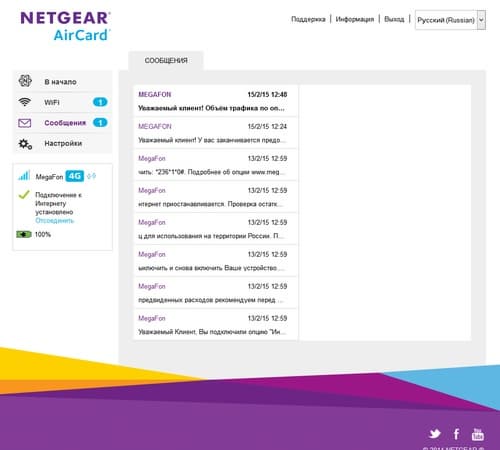Click the Информация link
Screen dimensions: 500x450
355,19
